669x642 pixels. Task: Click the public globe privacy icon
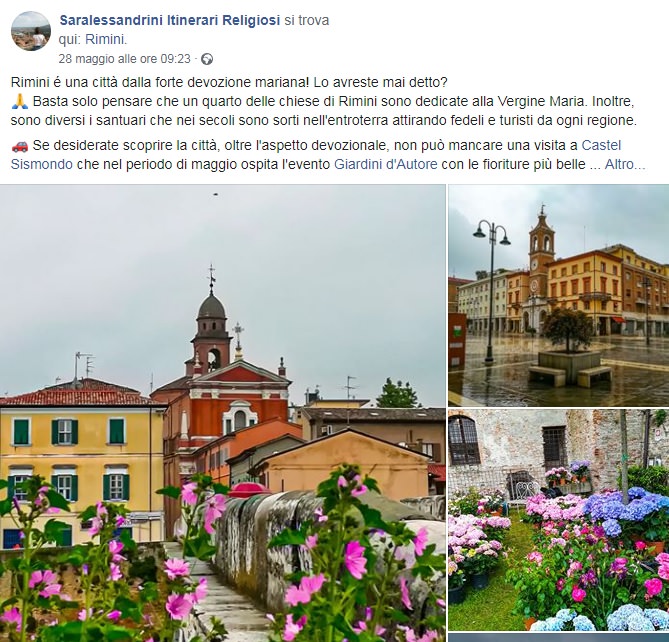(x=207, y=59)
